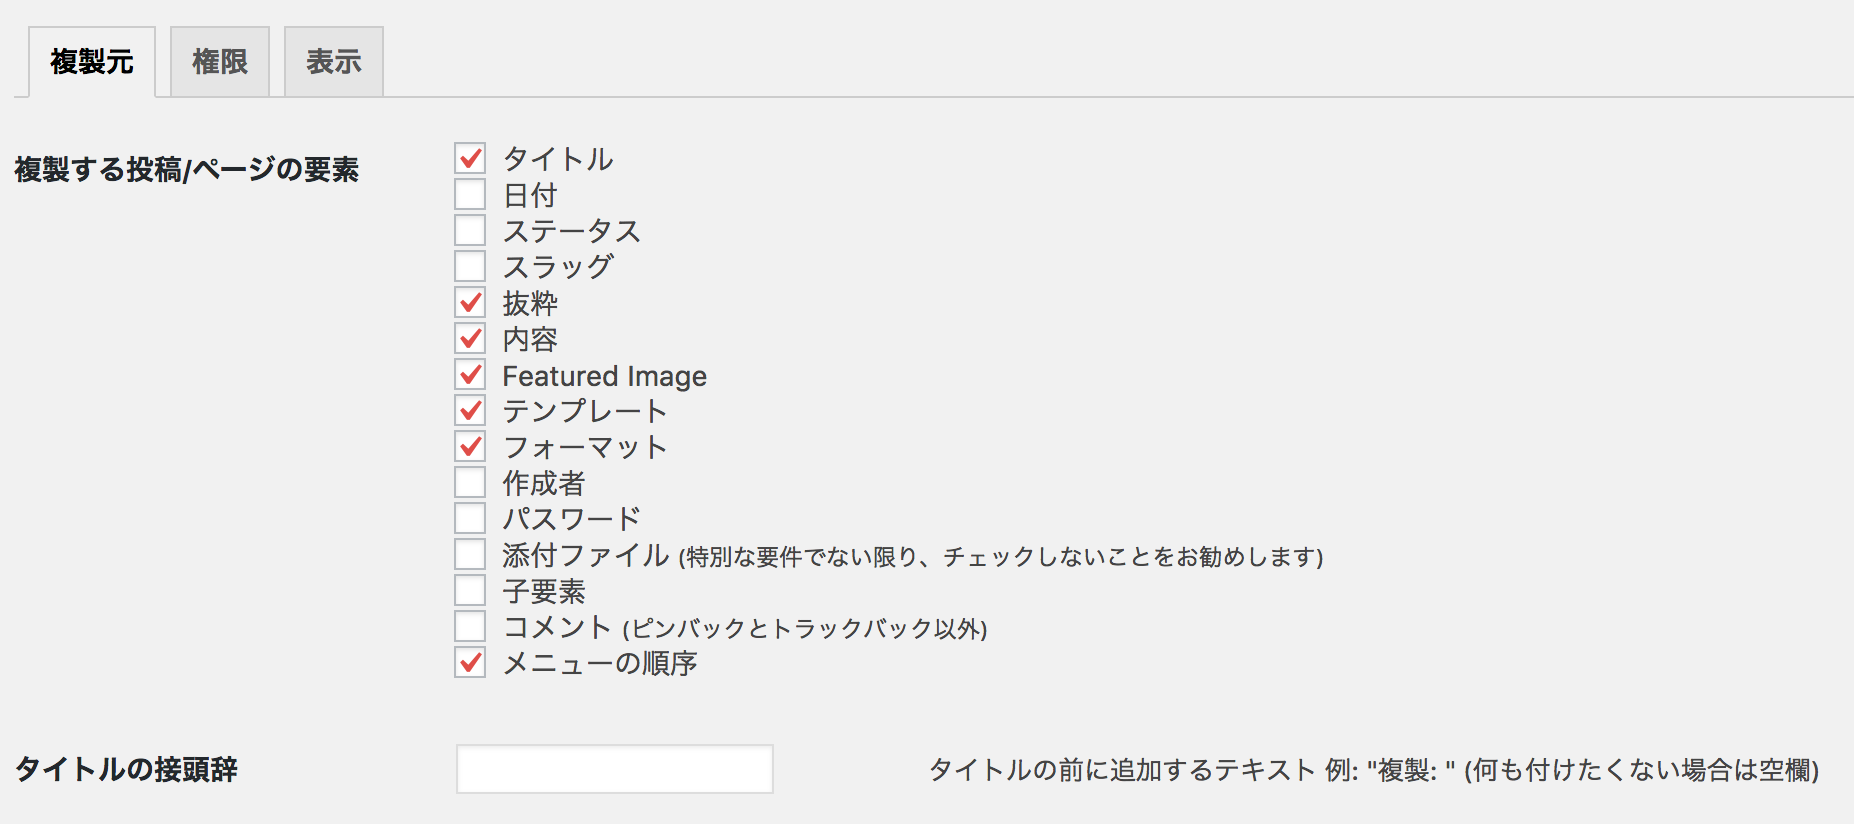1854x824 pixels.
Task: Switch to the 権限 tab
Action: (x=220, y=62)
